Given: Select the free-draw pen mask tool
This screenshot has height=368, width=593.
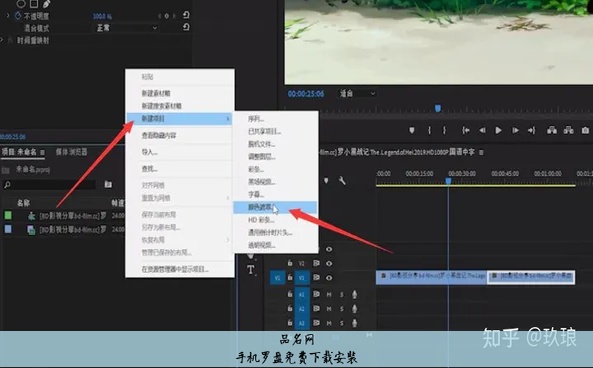Looking at the screenshot, I should click(x=47, y=4).
